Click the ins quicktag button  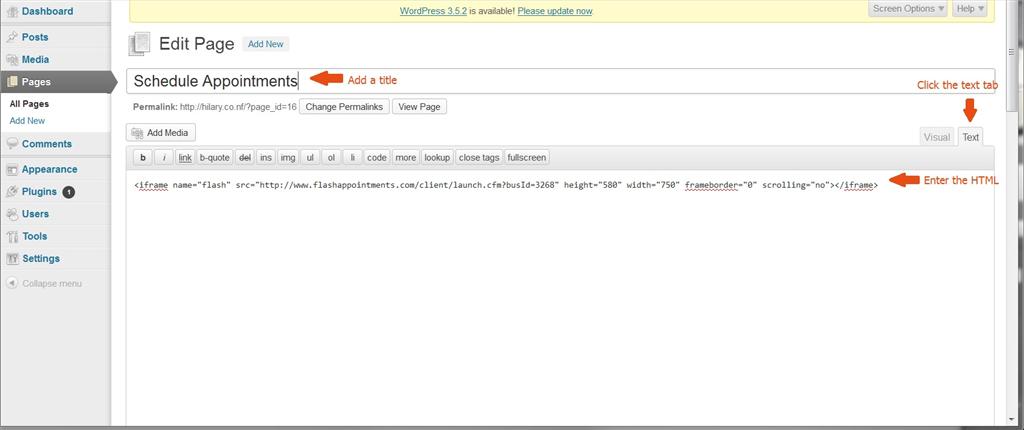[266, 157]
